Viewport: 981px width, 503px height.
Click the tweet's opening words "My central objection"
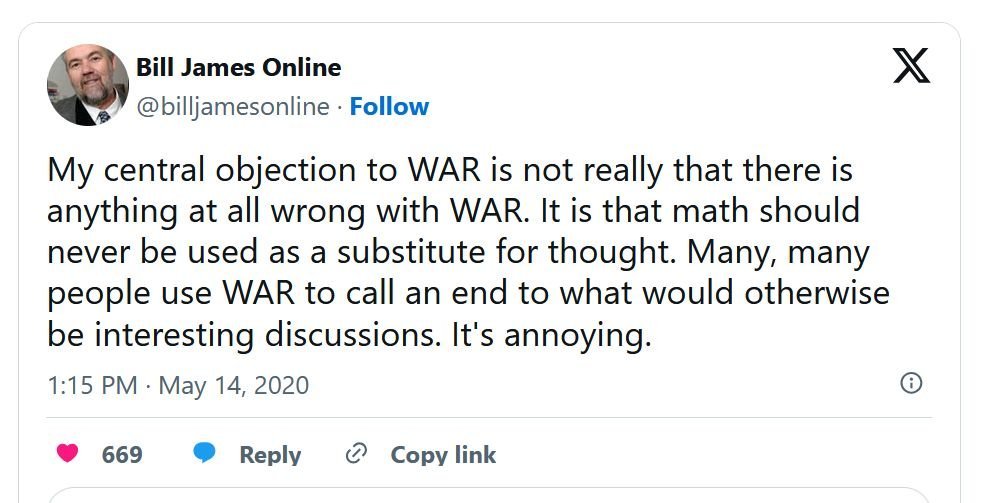click(x=190, y=170)
